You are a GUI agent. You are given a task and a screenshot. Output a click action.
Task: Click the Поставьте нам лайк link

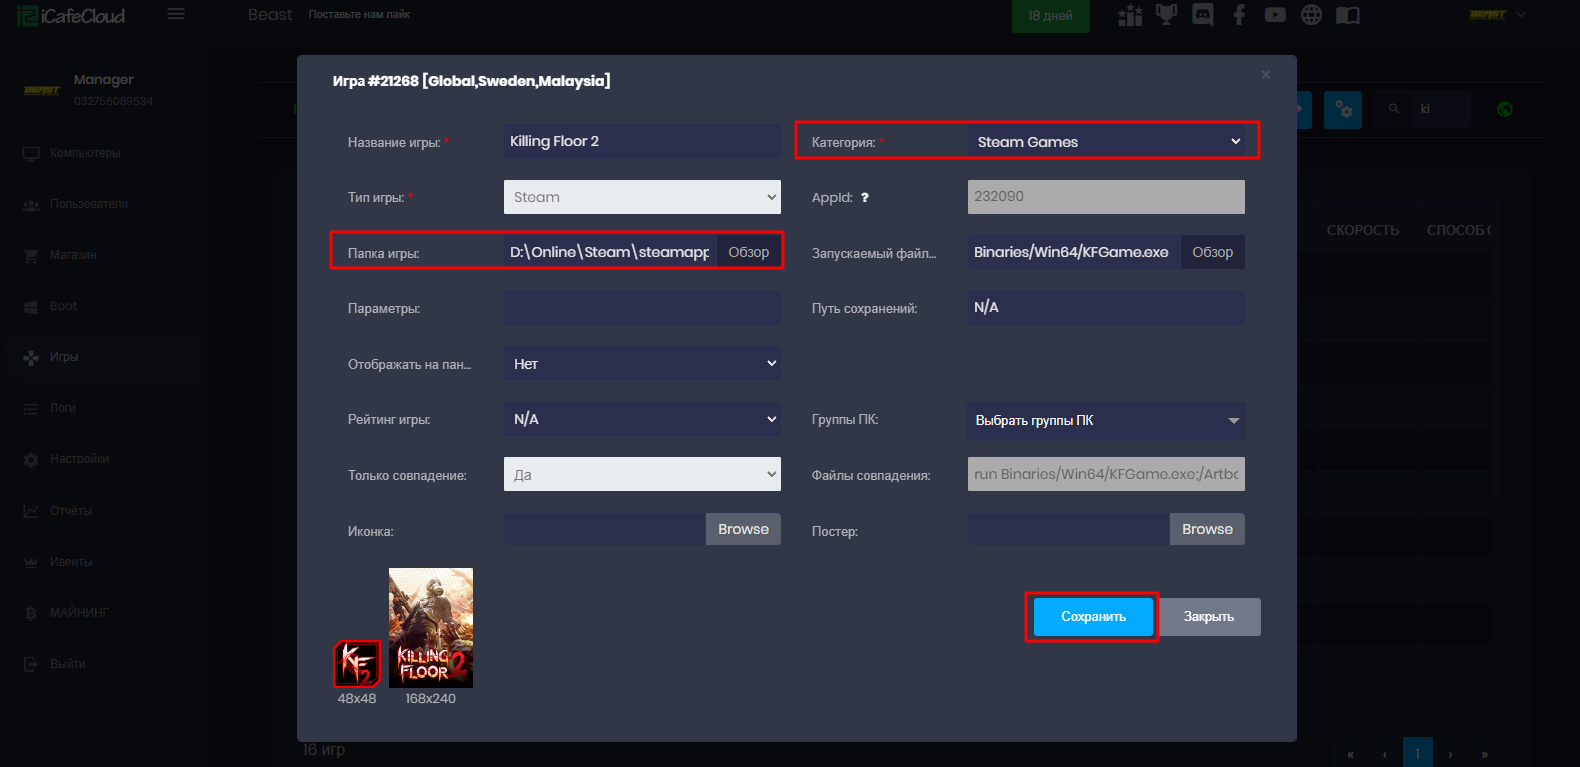click(359, 15)
